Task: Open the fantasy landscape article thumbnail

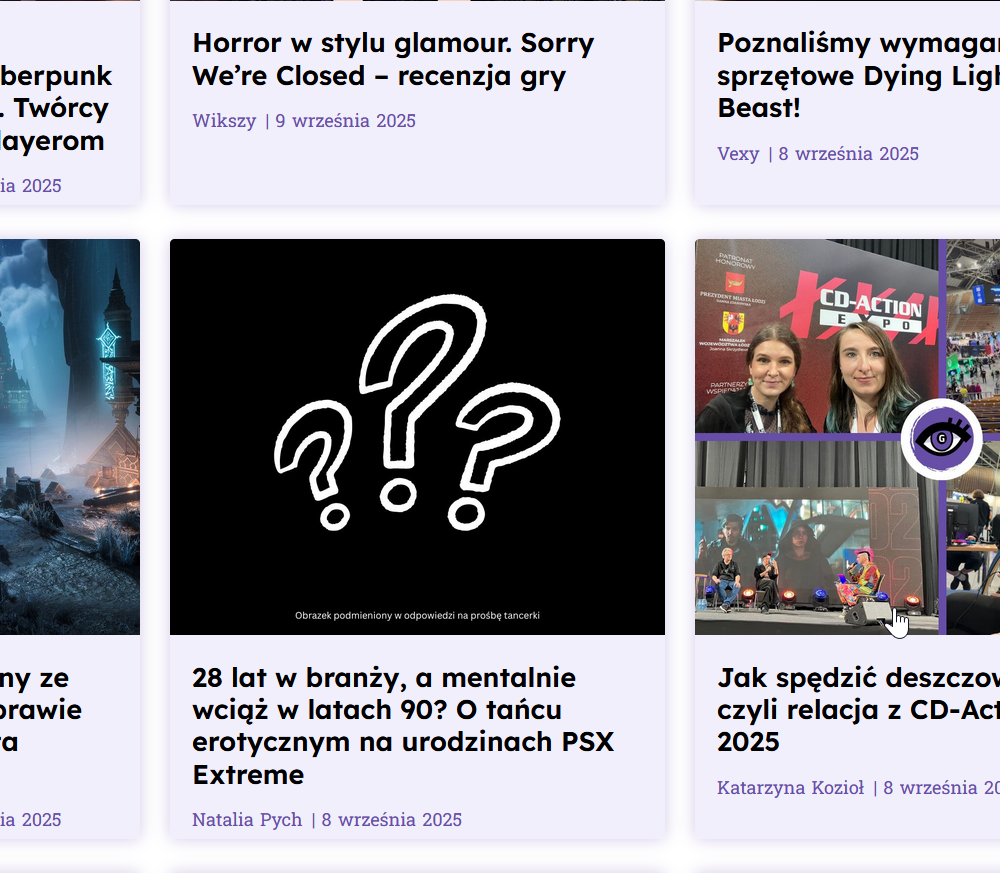Action: coord(70,437)
